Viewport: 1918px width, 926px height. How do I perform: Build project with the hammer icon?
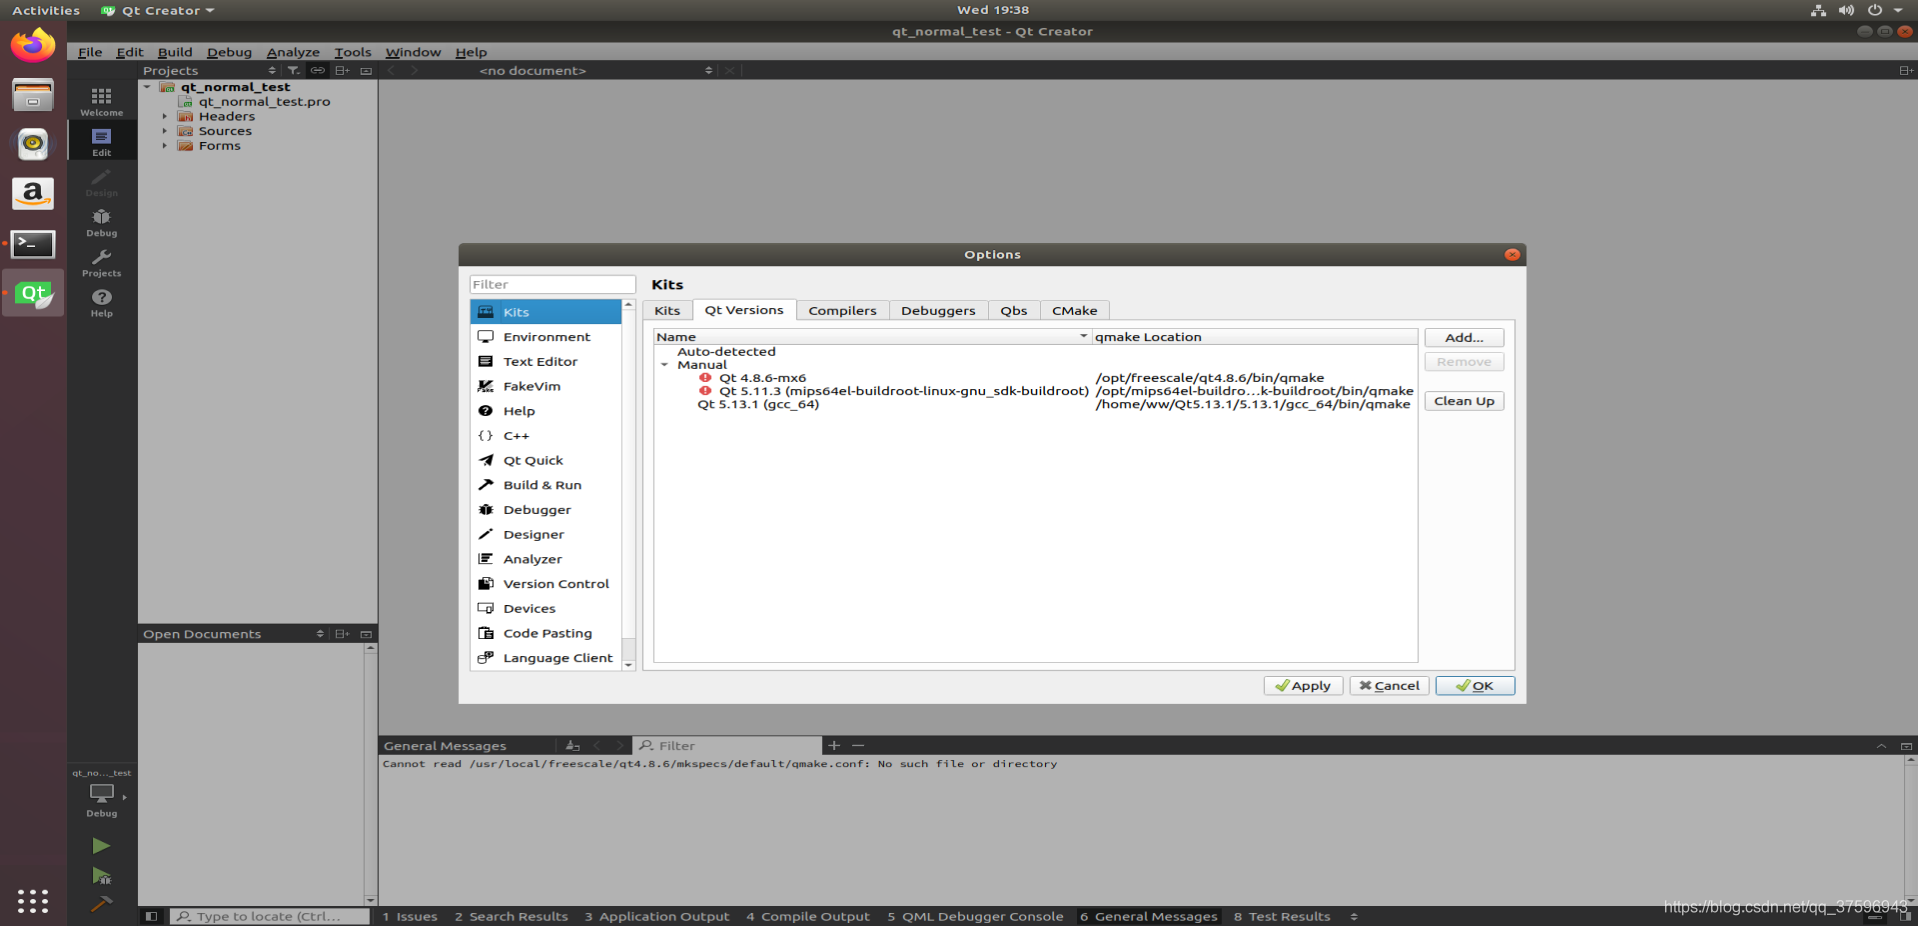tap(101, 904)
